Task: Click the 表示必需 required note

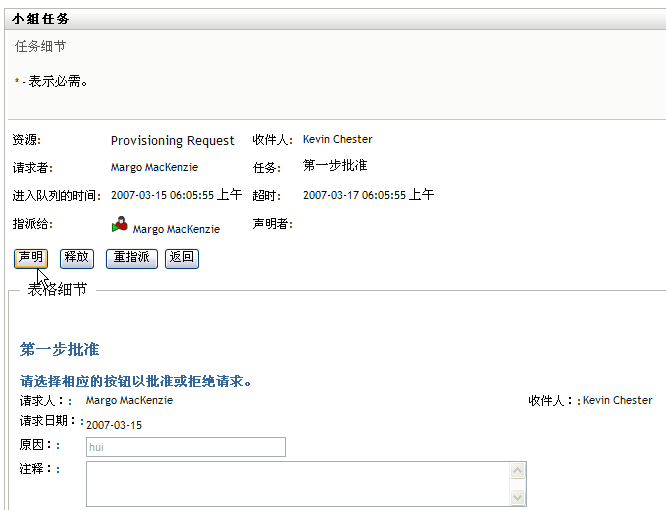Action: point(51,81)
